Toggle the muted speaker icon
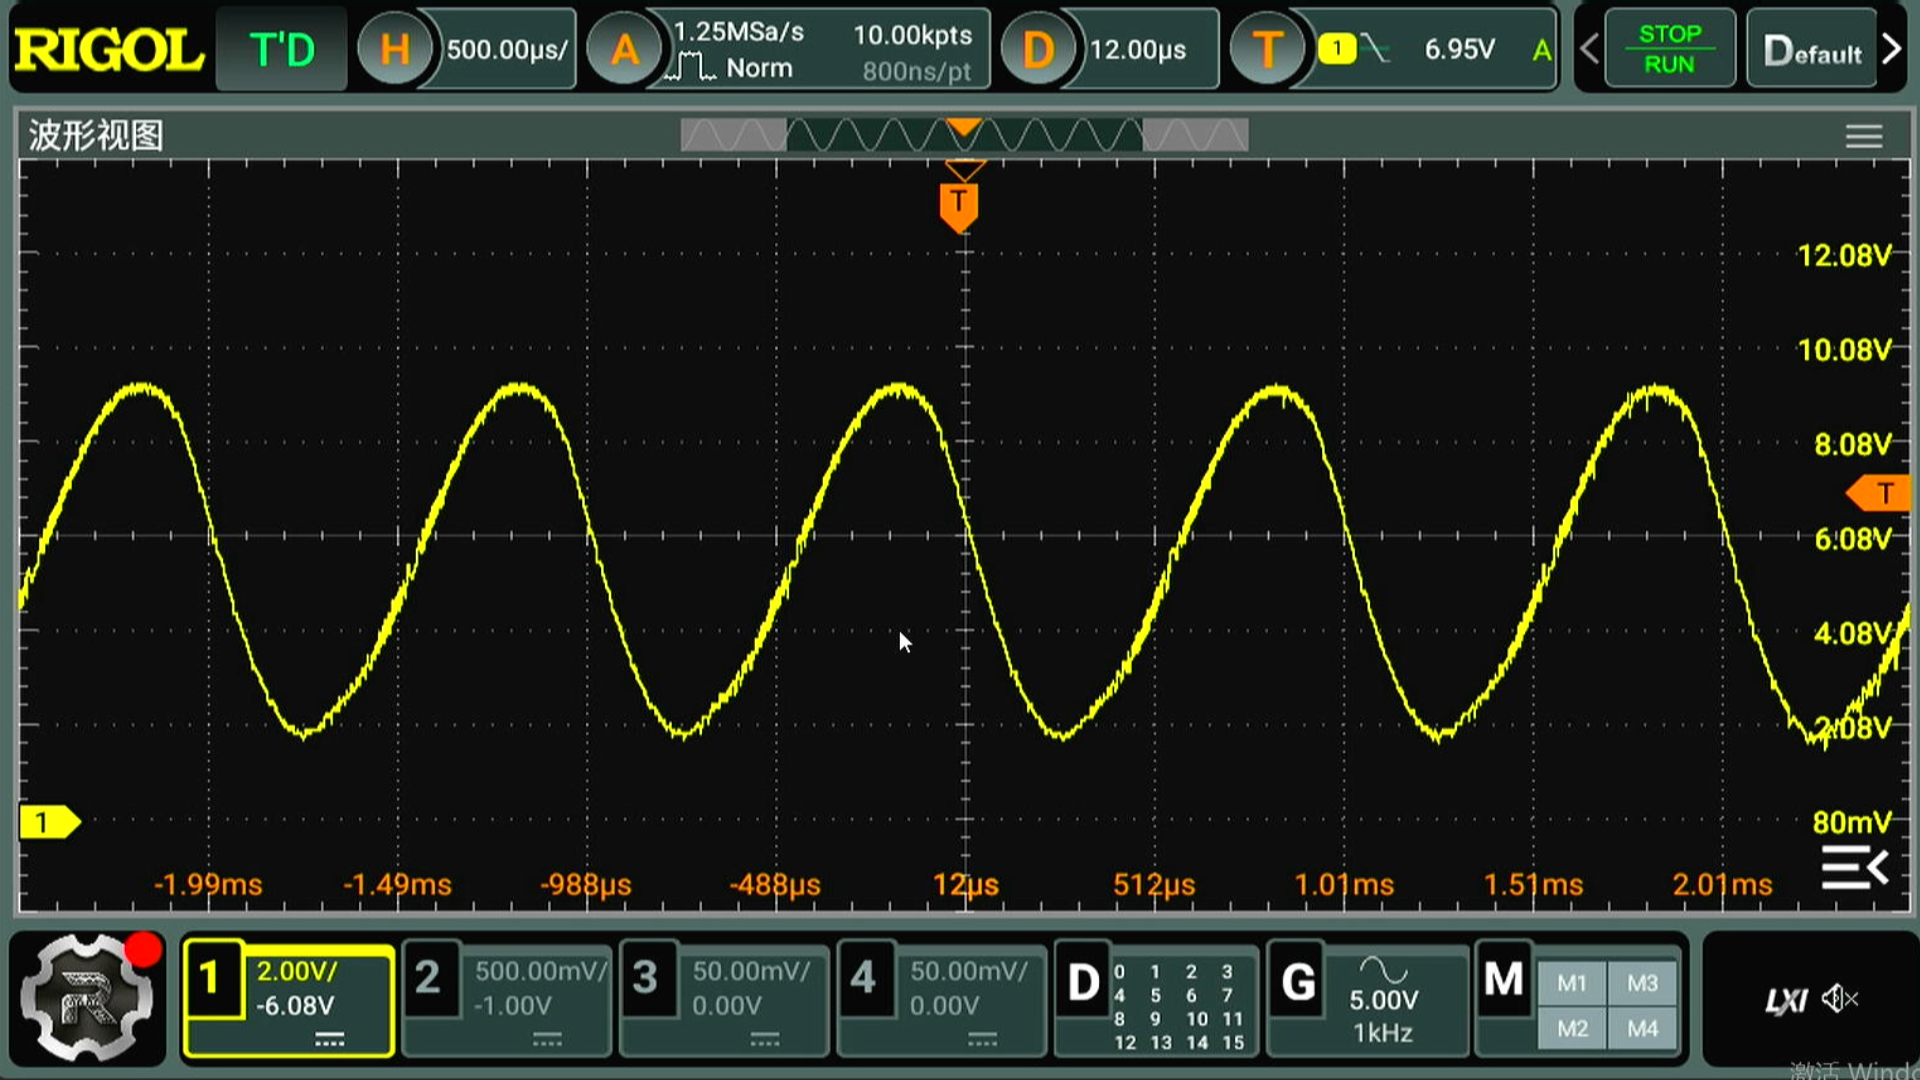 [1839, 999]
